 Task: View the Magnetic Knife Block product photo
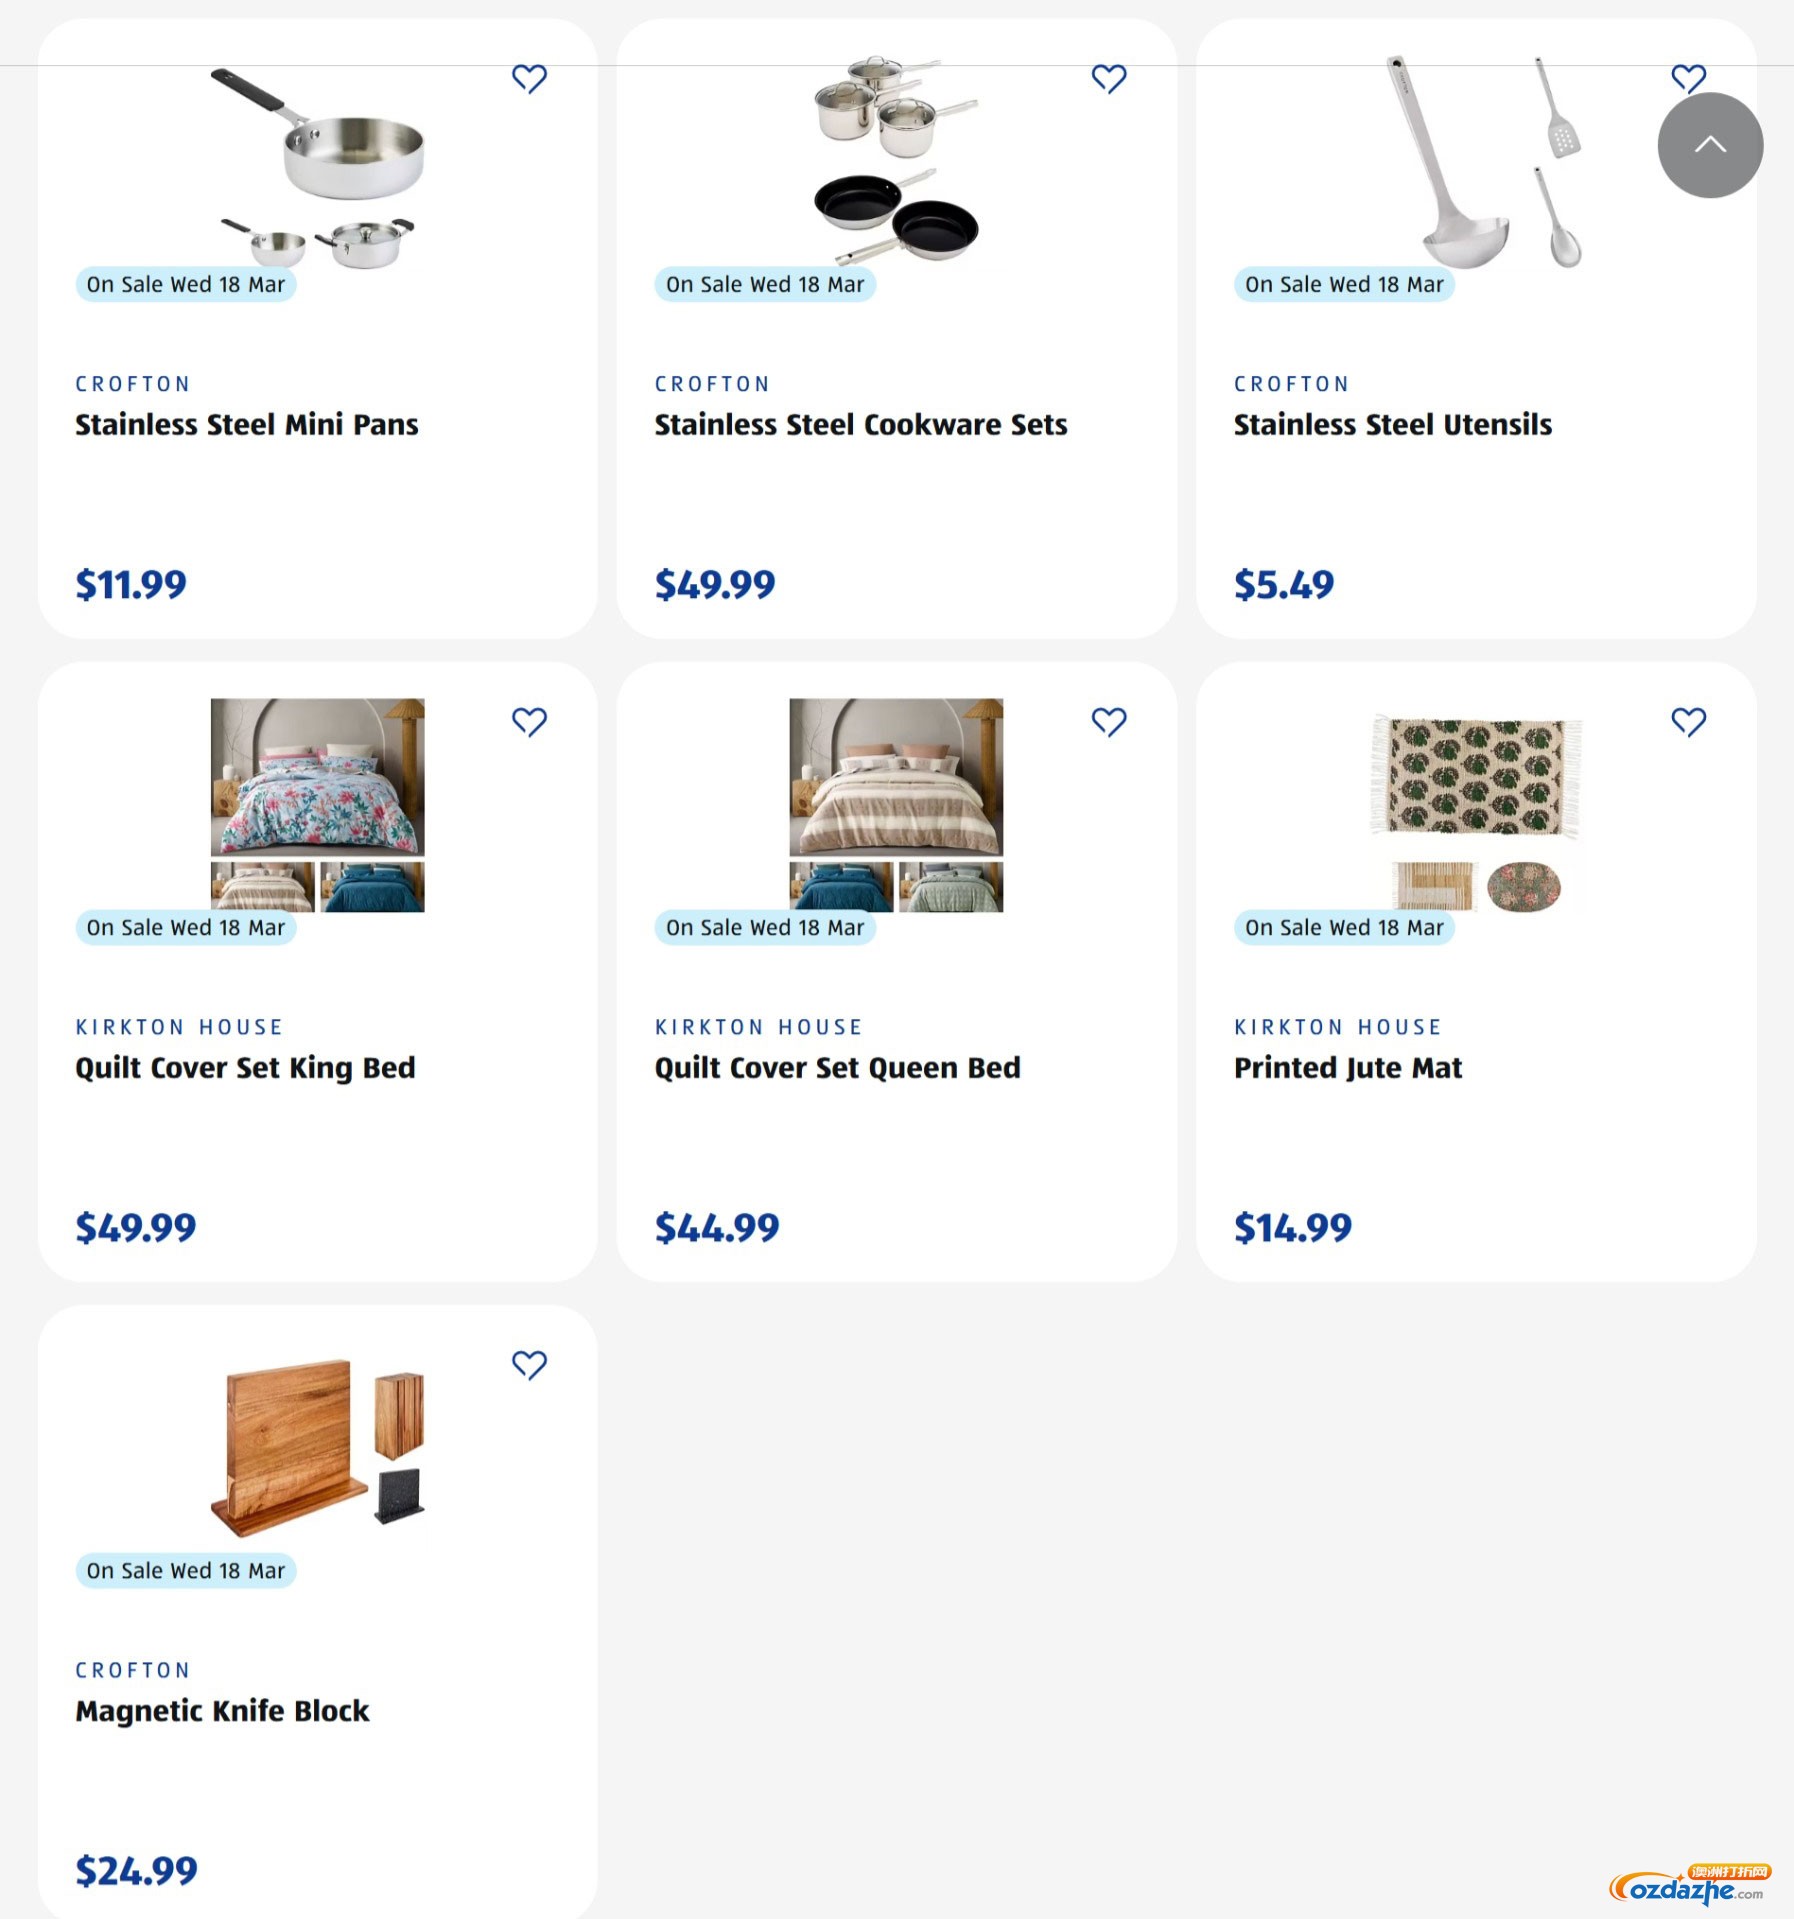coord(318,1445)
